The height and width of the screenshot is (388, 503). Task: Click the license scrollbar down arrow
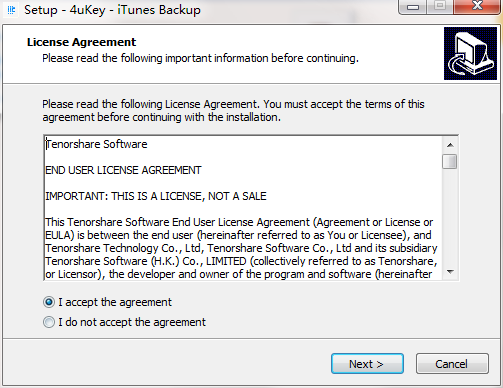pyautogui.click(x=450, y=272)
